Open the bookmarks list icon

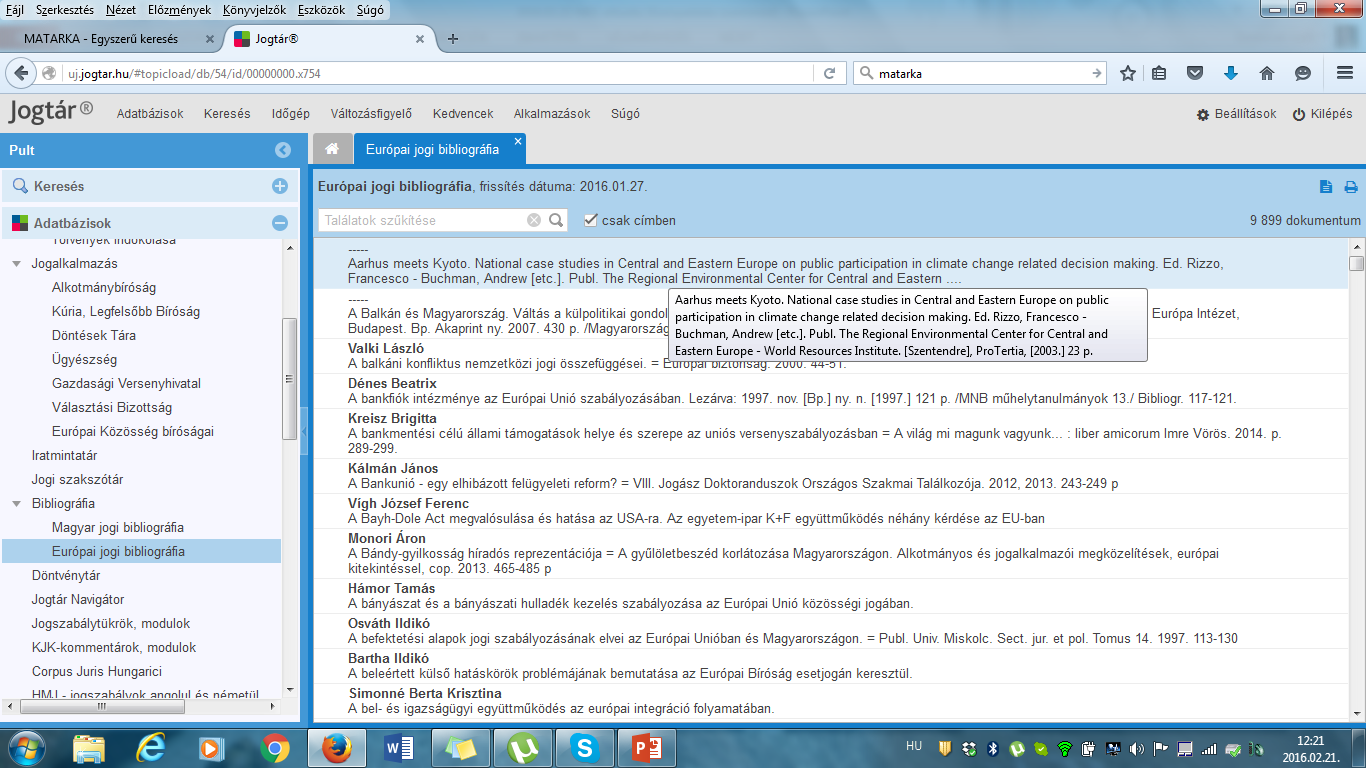point(1159,73)
